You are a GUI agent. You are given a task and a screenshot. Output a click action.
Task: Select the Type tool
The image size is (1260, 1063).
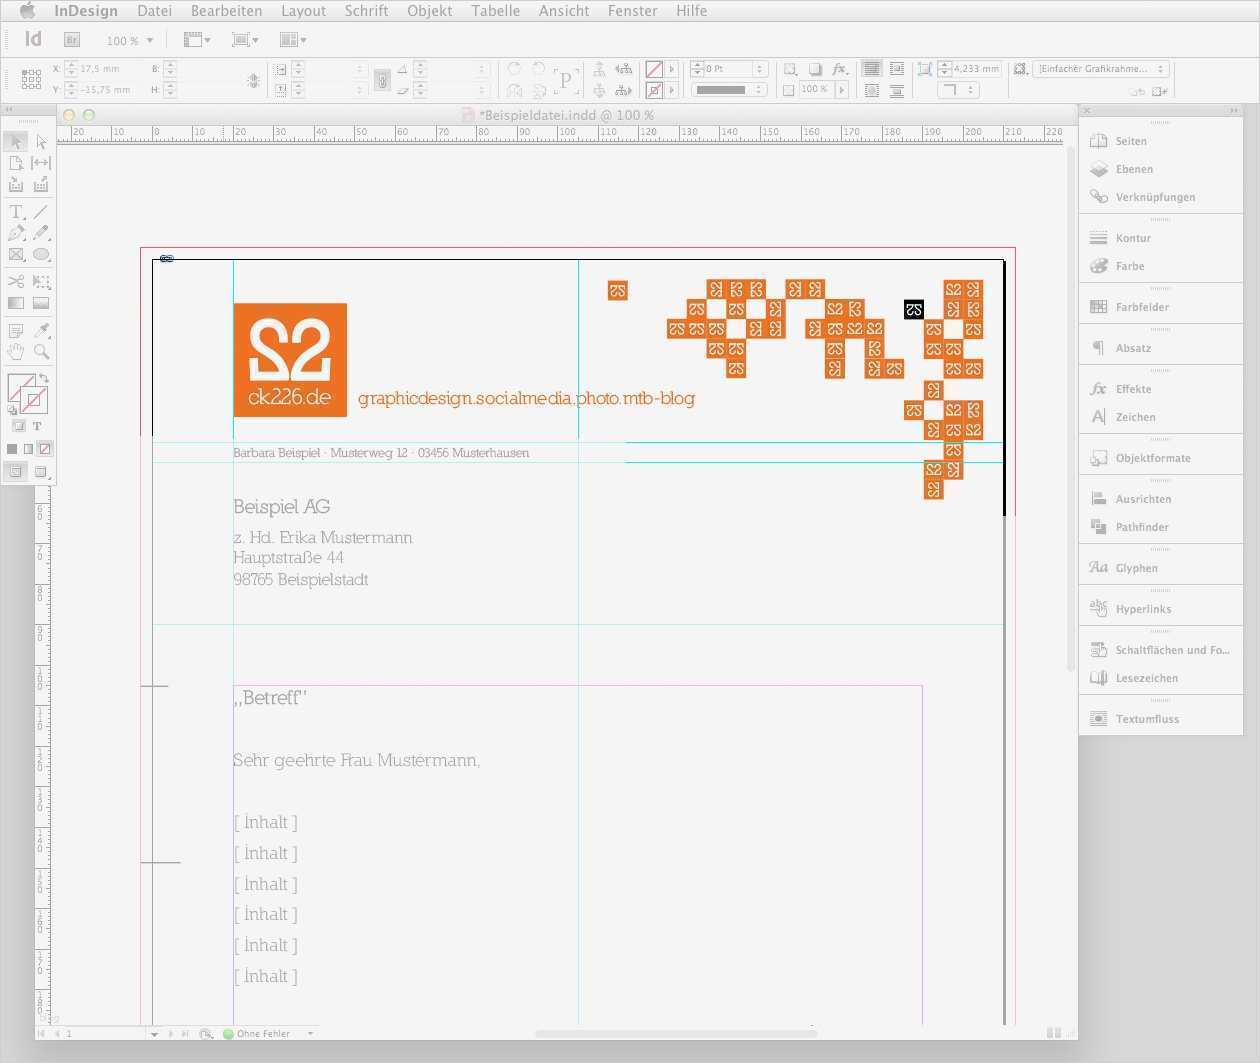click(x=16, y=211)
